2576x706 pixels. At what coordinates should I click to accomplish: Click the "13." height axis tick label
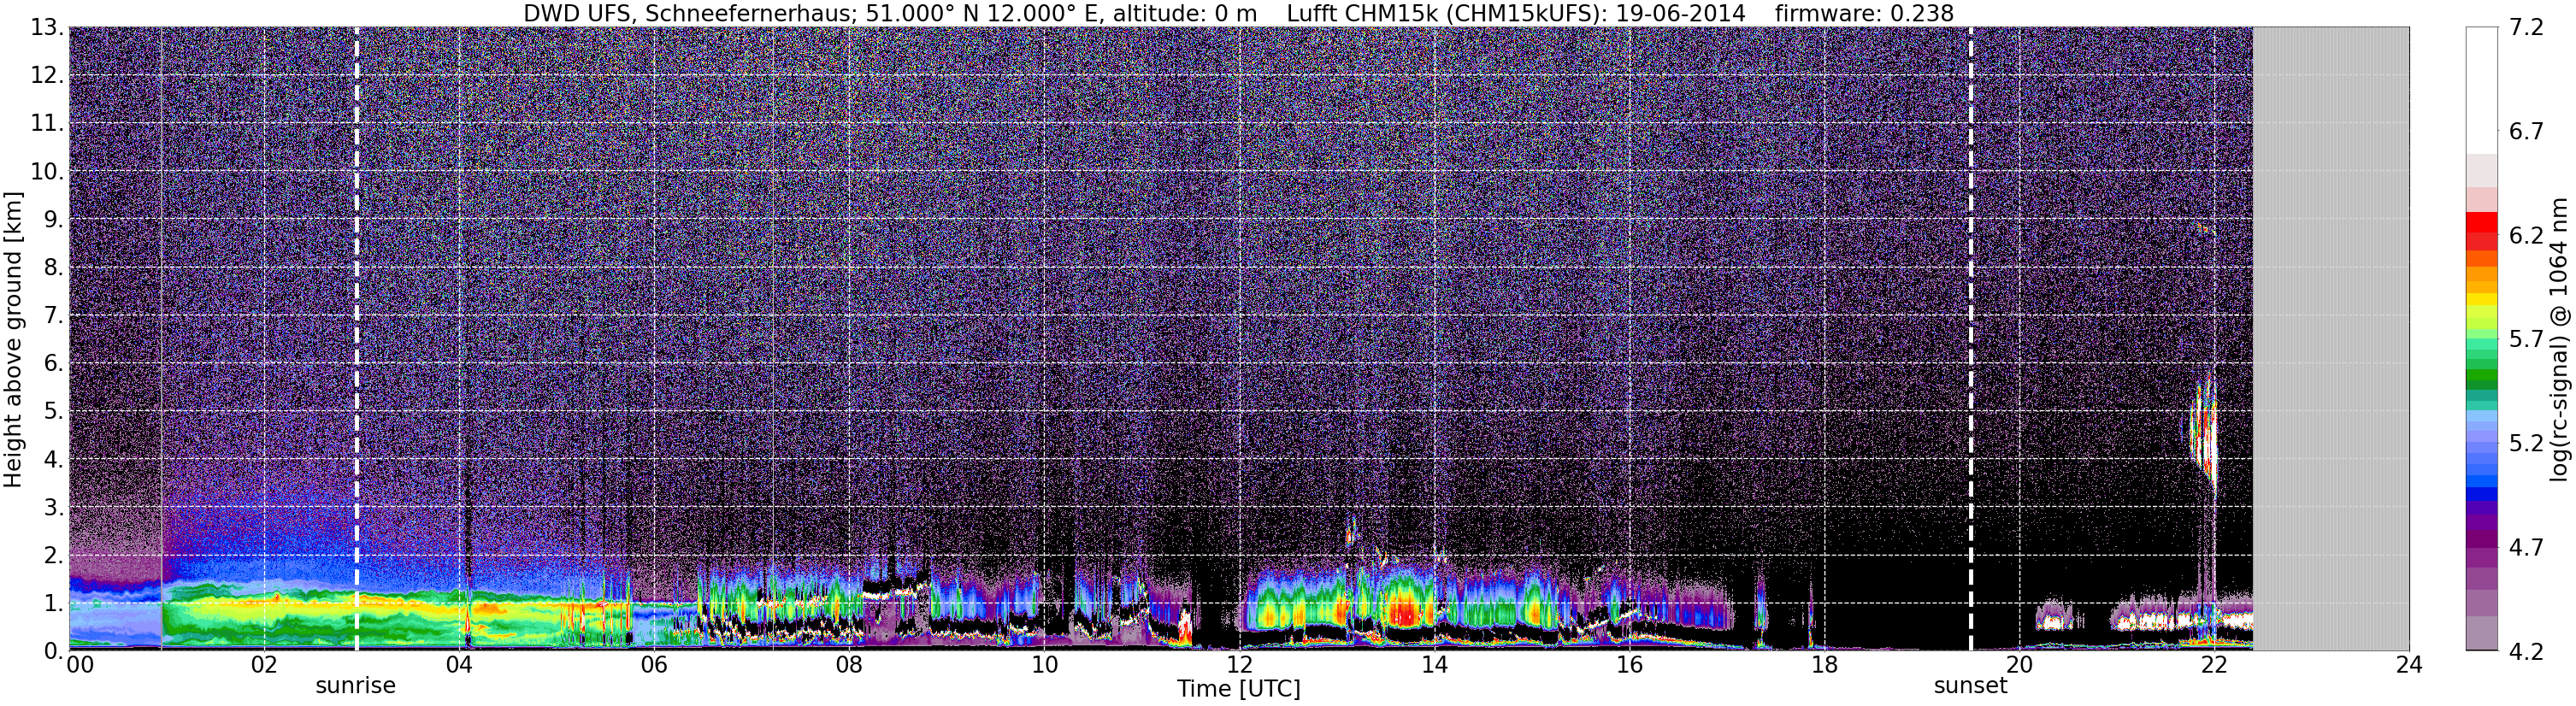pos(46,28)
